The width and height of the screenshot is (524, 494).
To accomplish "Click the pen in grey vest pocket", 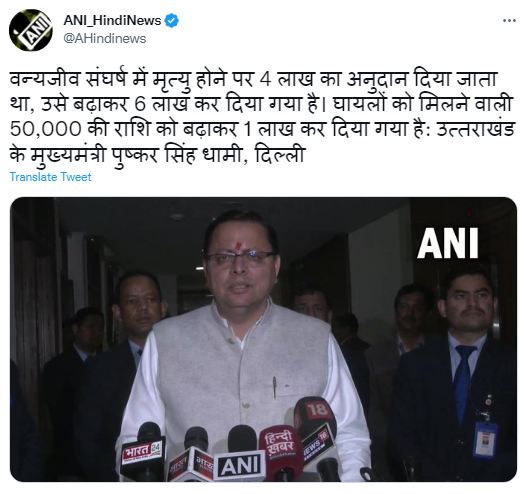I will (274, 387).
